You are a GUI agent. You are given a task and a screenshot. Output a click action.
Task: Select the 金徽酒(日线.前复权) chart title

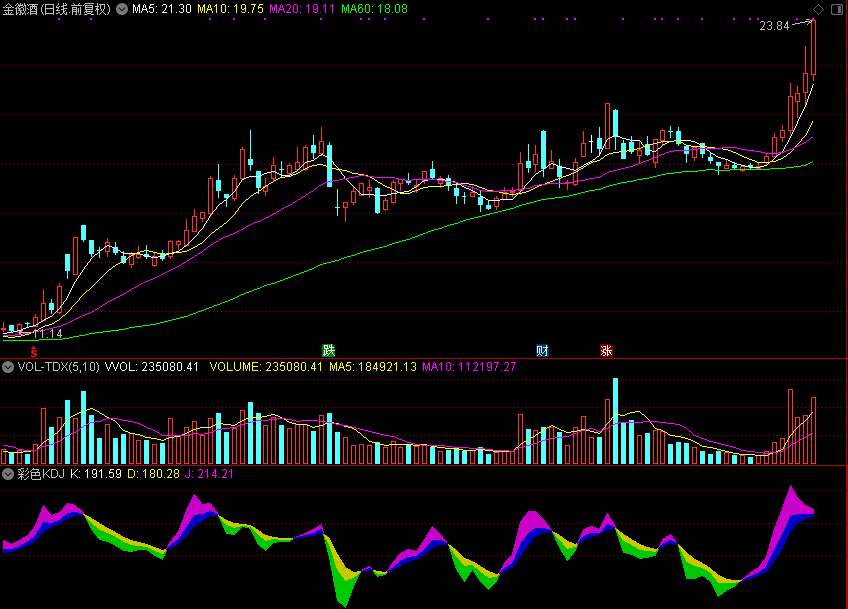pos(57,9)
